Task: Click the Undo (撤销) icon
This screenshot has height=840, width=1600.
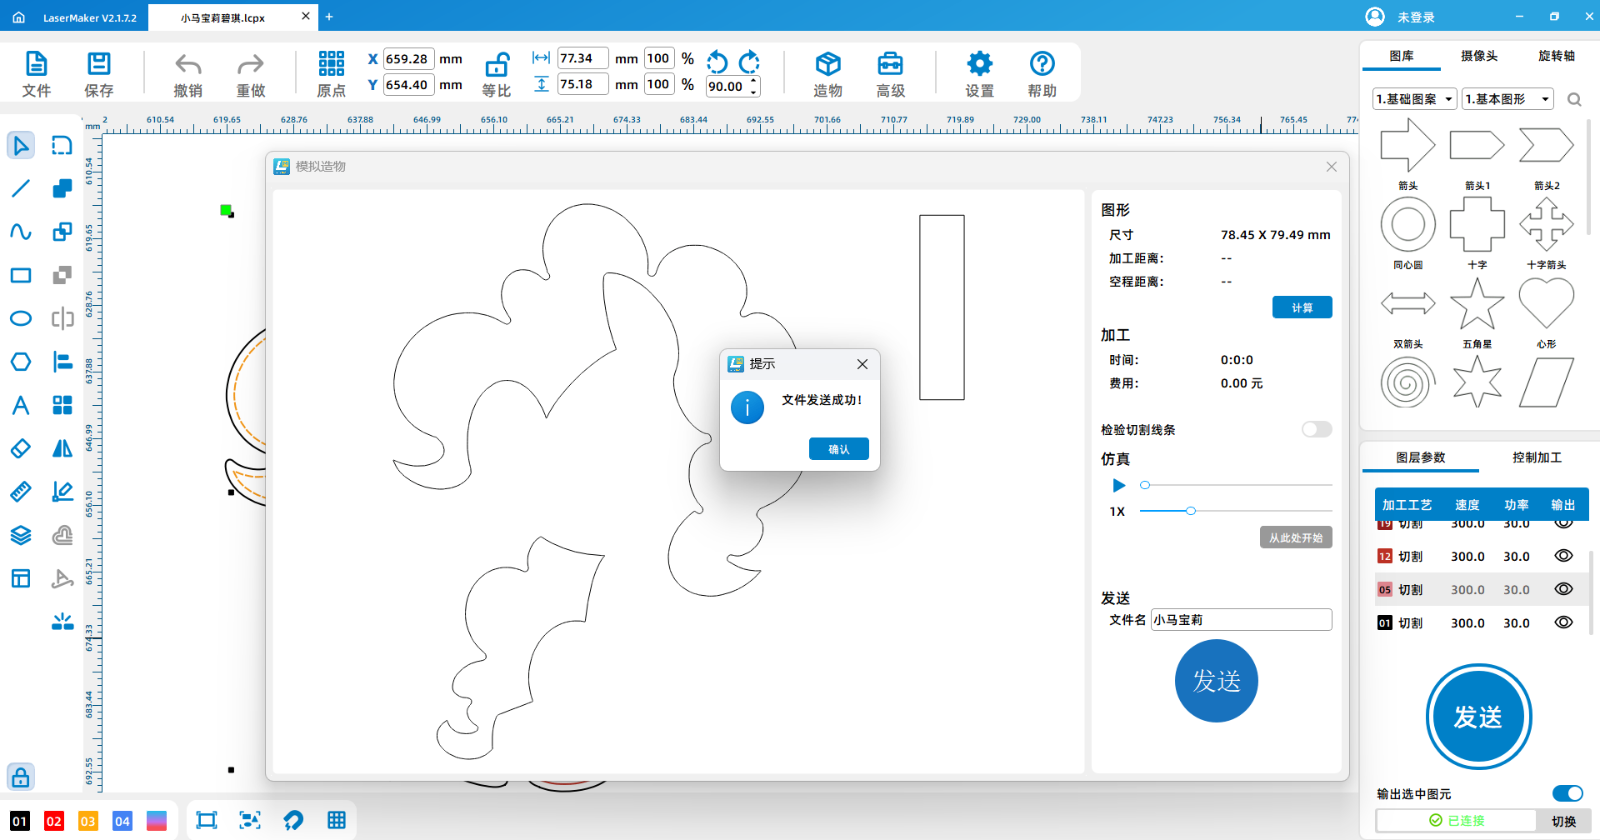Action: pyautogui.click(x=188, y=66)
